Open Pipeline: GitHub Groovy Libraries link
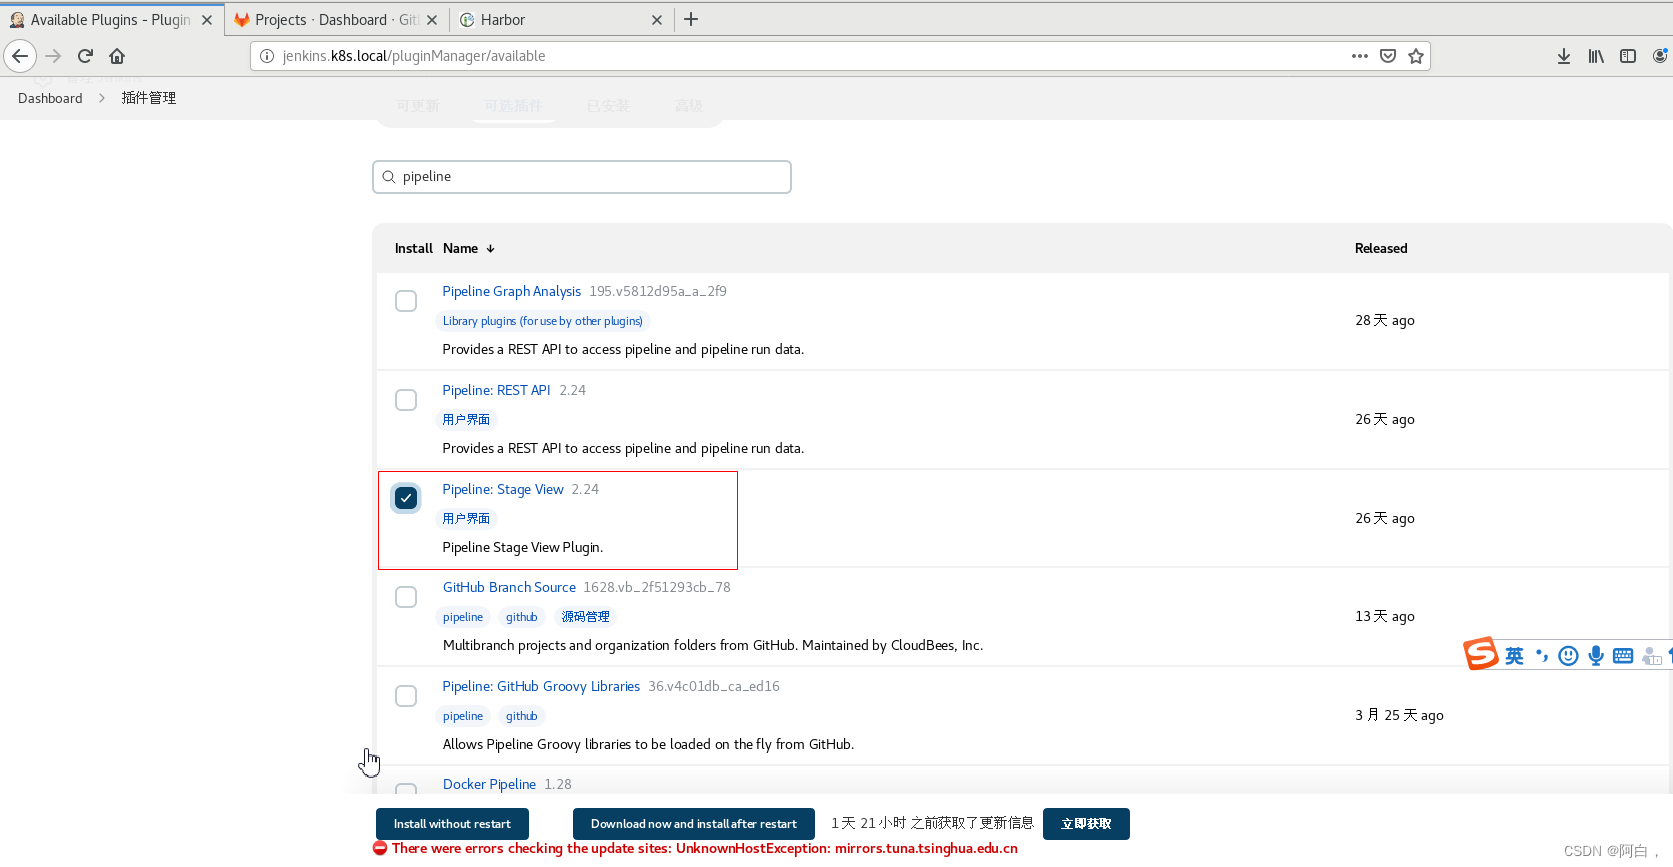The height and width of the screenshot is (867, 1673). pyautogui.click(x=541, y=686)
